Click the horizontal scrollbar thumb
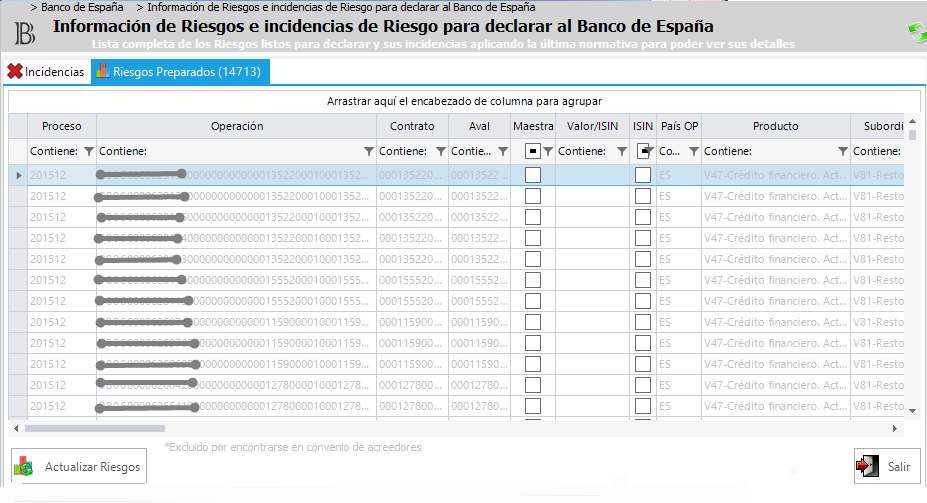927x503 pixels. (x=95, y=429)
